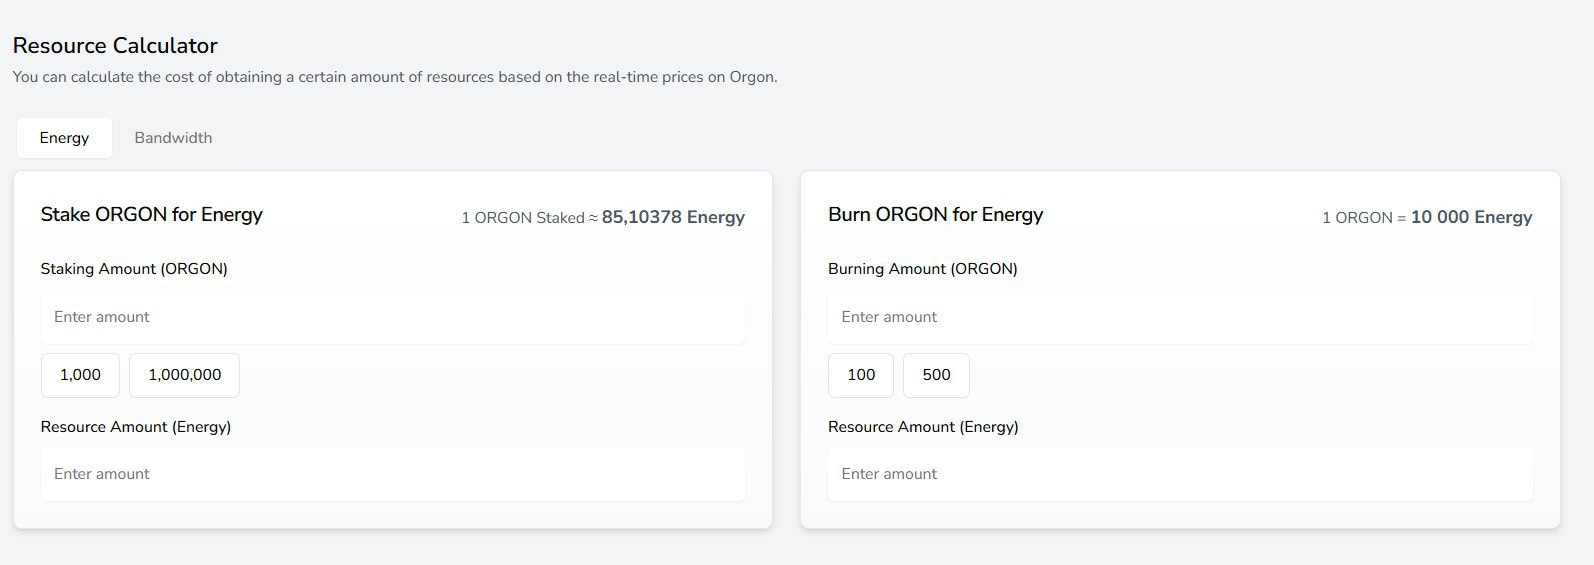Click the Resource Amount field under Stake ORGON
This screenshot has height=565, width=1594.
[392, 474]
